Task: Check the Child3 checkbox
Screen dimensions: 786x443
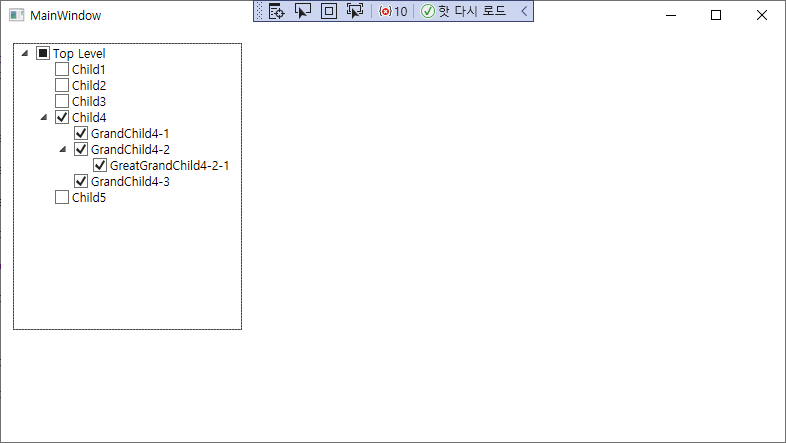Action: 62,101
